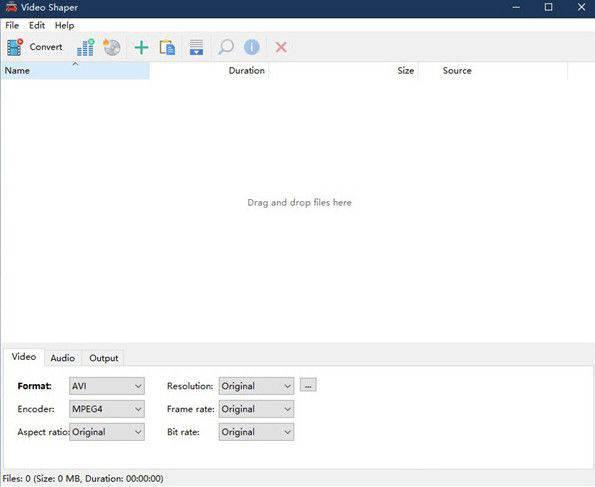Open the Format dropdown showing AVI

[107, 386]
